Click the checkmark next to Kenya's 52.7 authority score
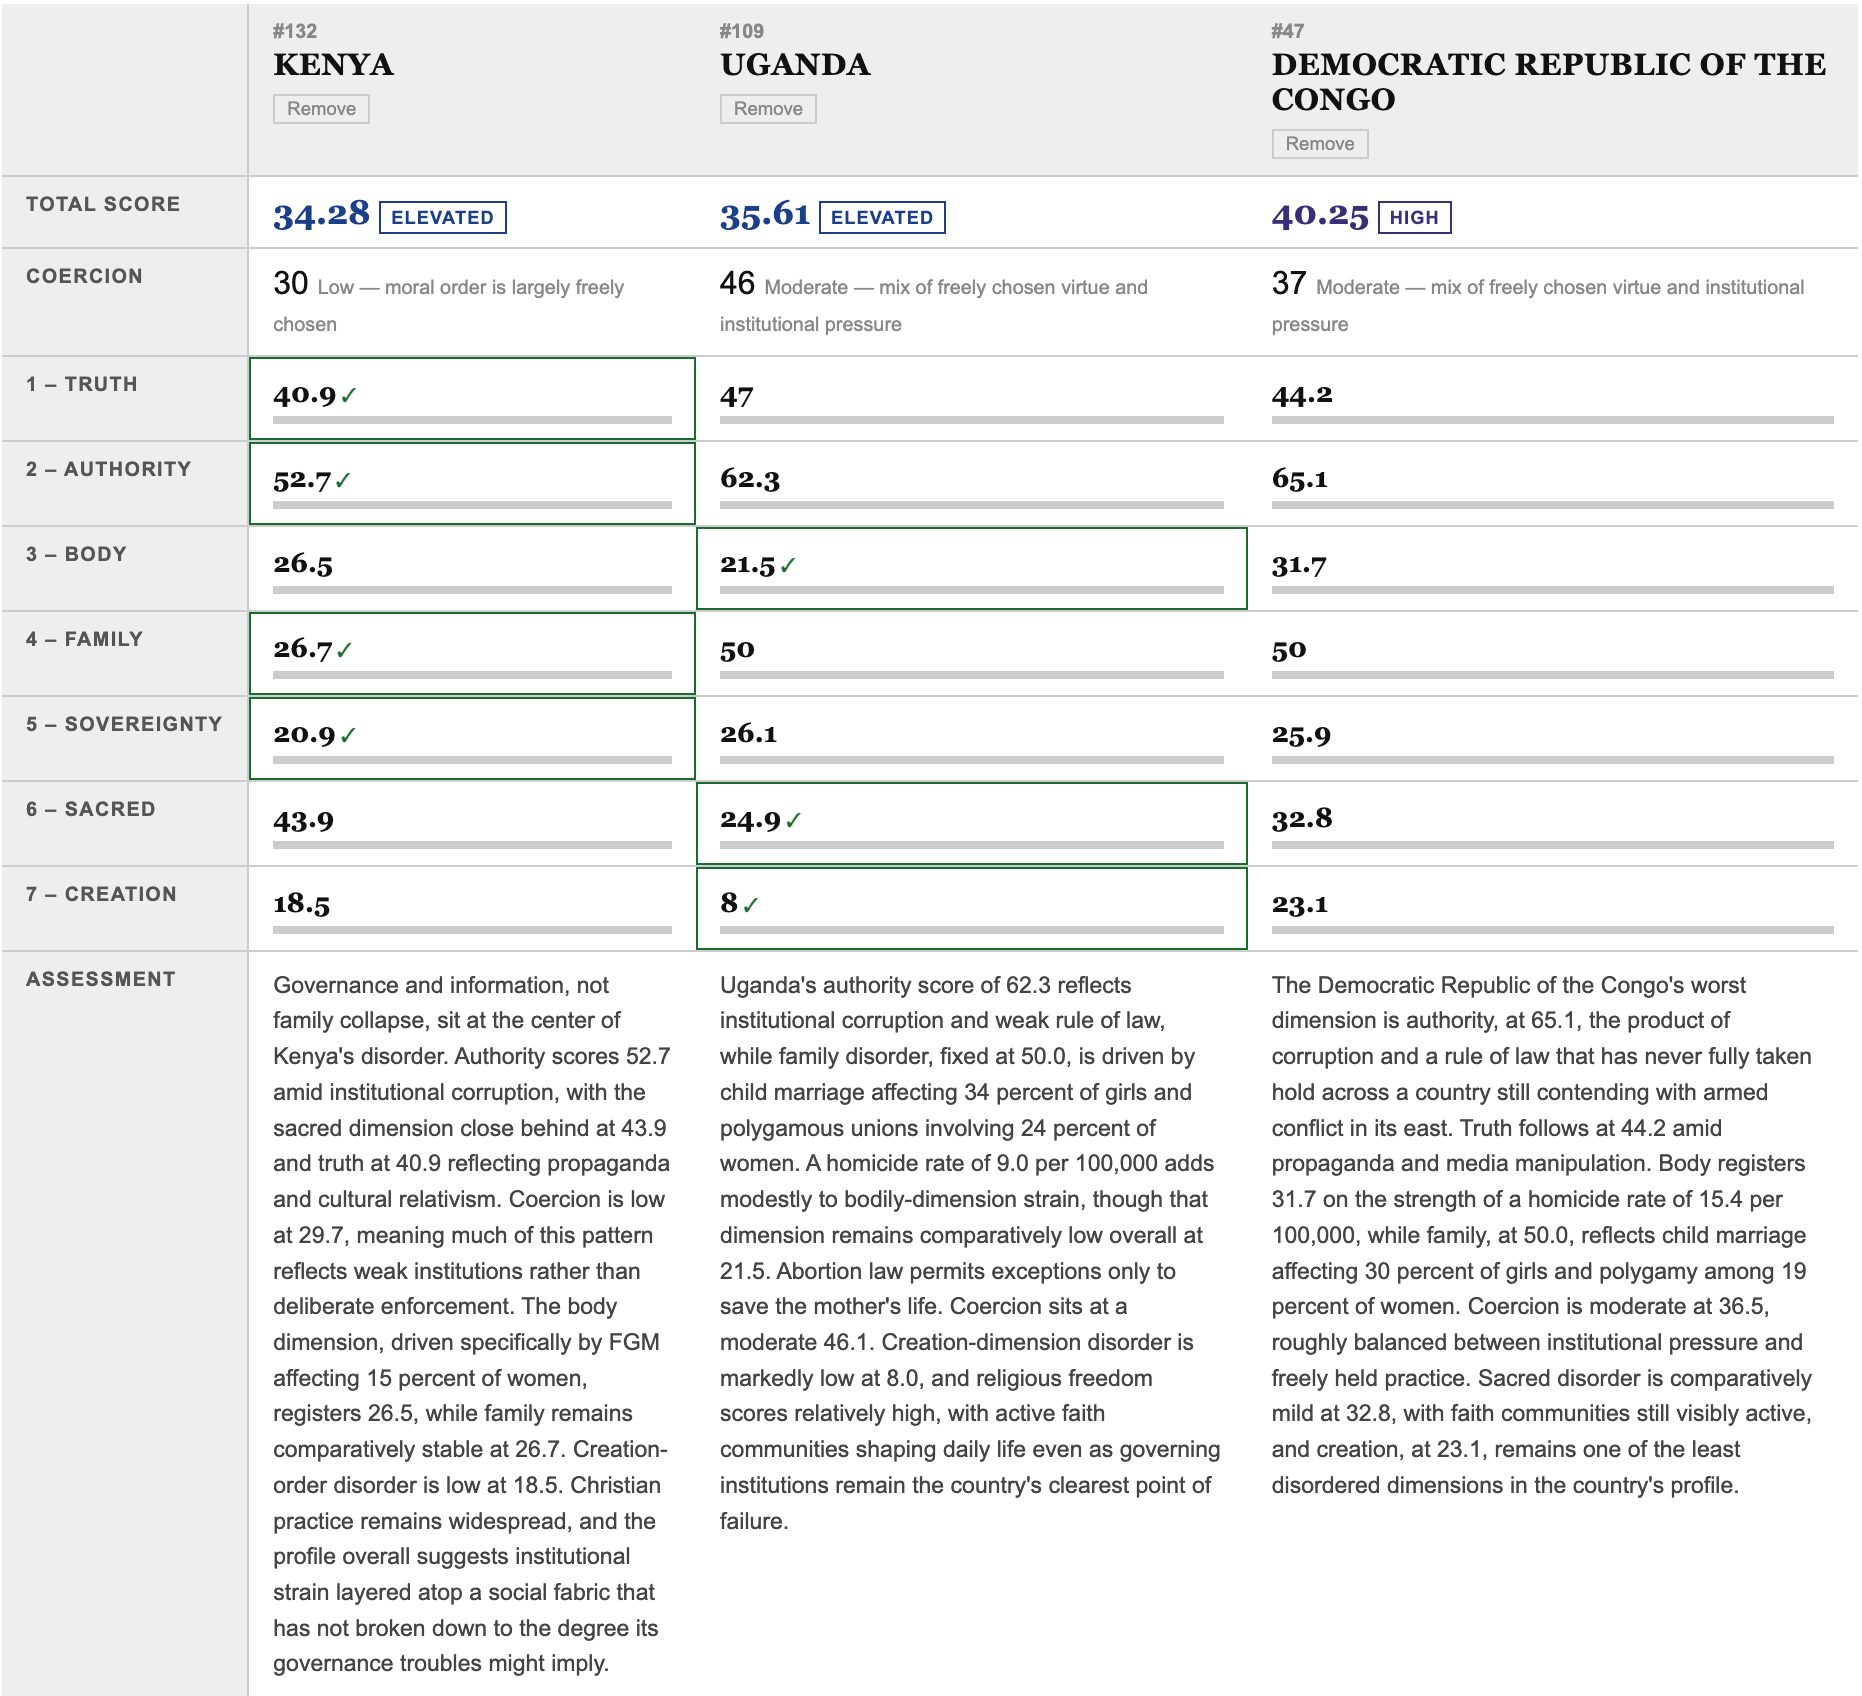This screenshot has height=1696, width=1862. (343, 481)
